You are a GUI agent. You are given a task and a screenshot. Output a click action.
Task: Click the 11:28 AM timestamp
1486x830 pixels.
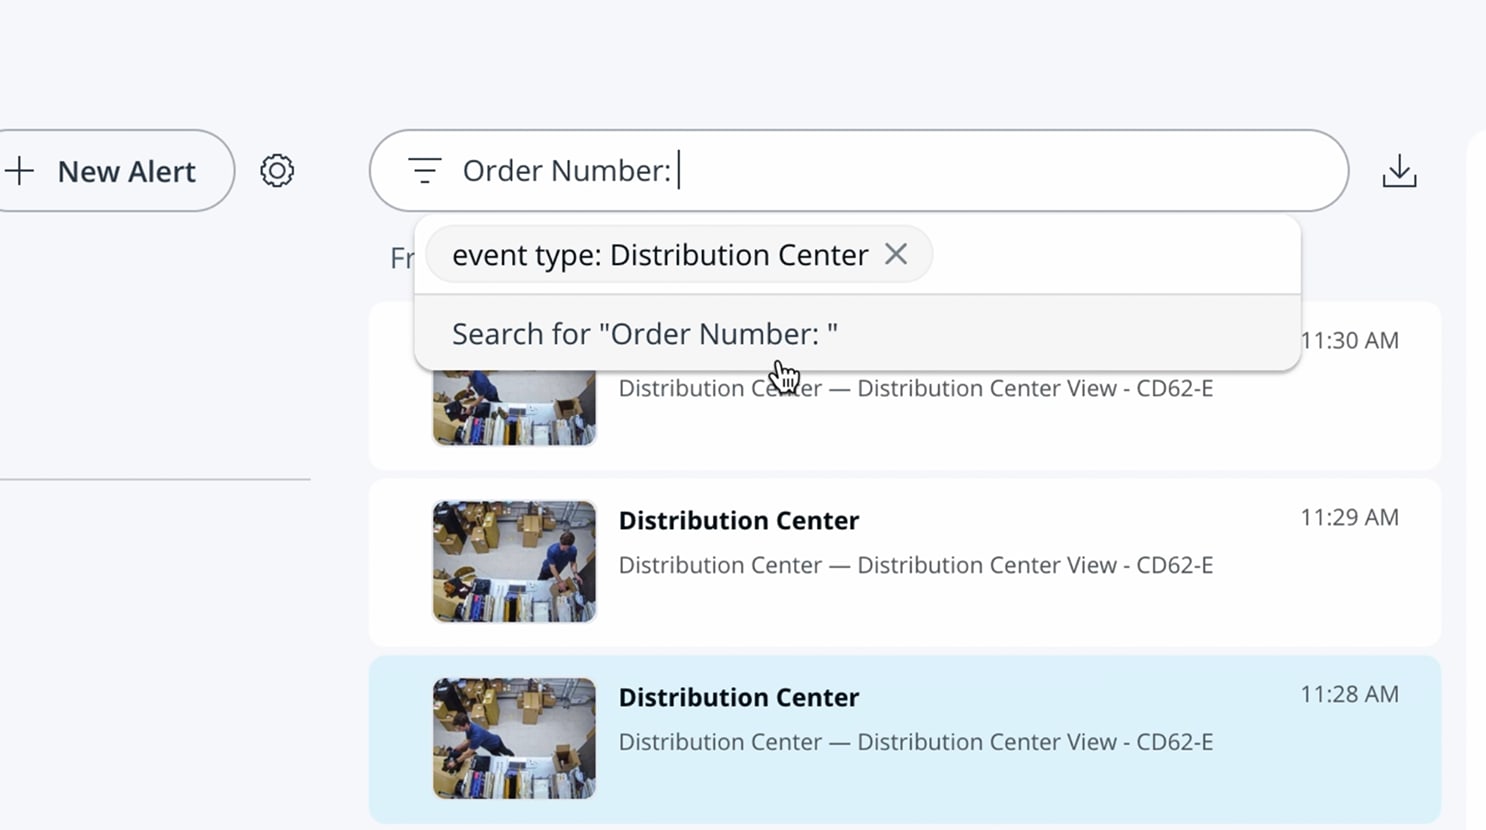pos(1349,694)
